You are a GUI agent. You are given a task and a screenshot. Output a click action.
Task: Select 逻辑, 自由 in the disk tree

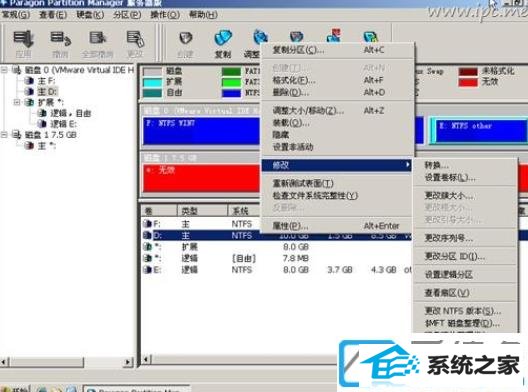pos(71,113)
